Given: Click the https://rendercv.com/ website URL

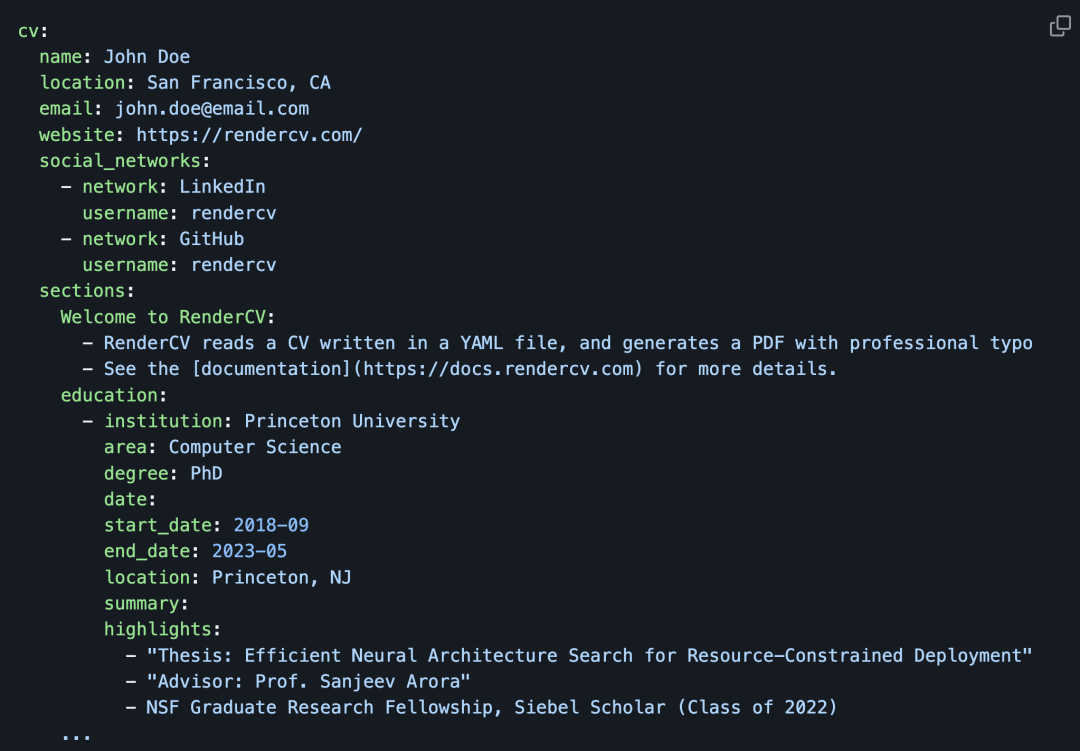Looking at the screenshot, I should coord(249,135).
